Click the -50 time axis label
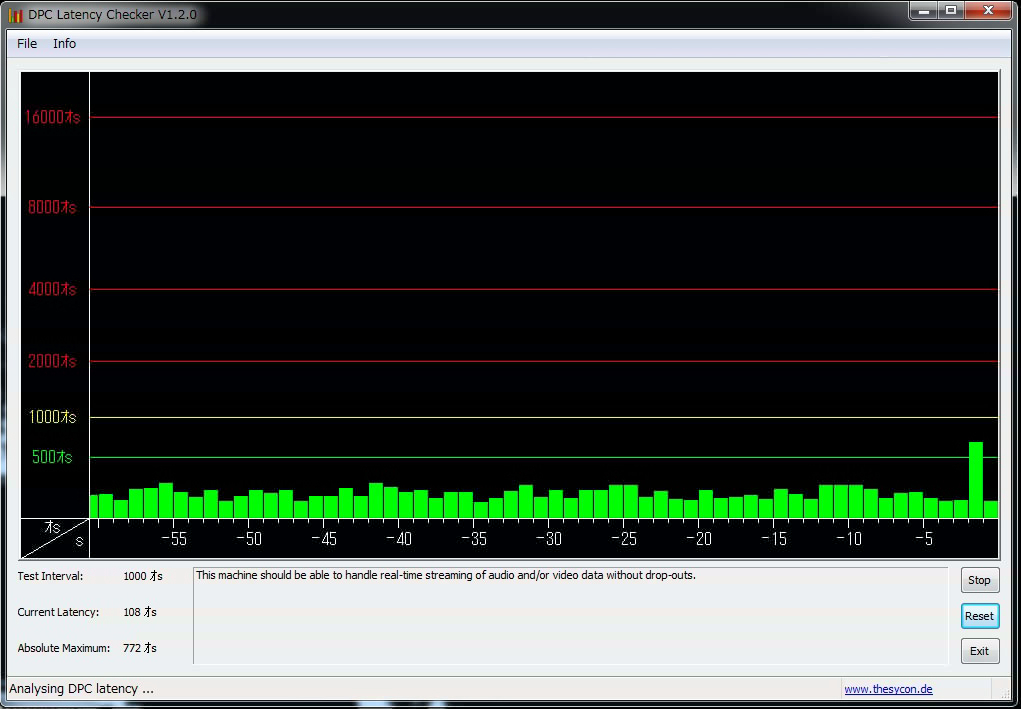 tap(249, 539)
